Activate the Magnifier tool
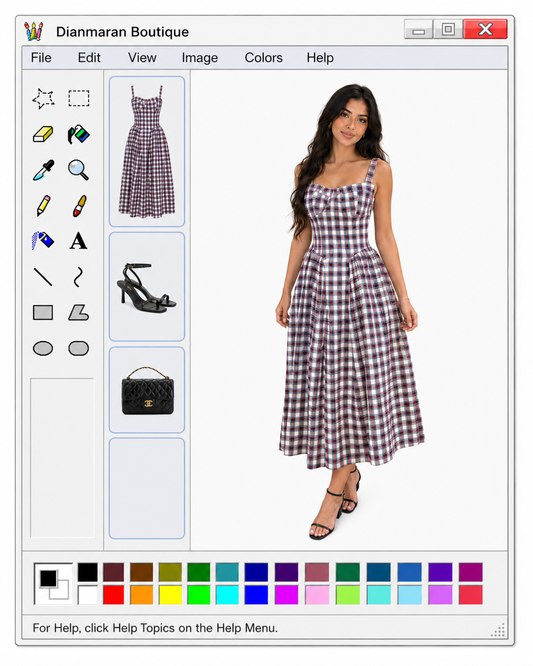The image size is (533, 666). (79, 170)
